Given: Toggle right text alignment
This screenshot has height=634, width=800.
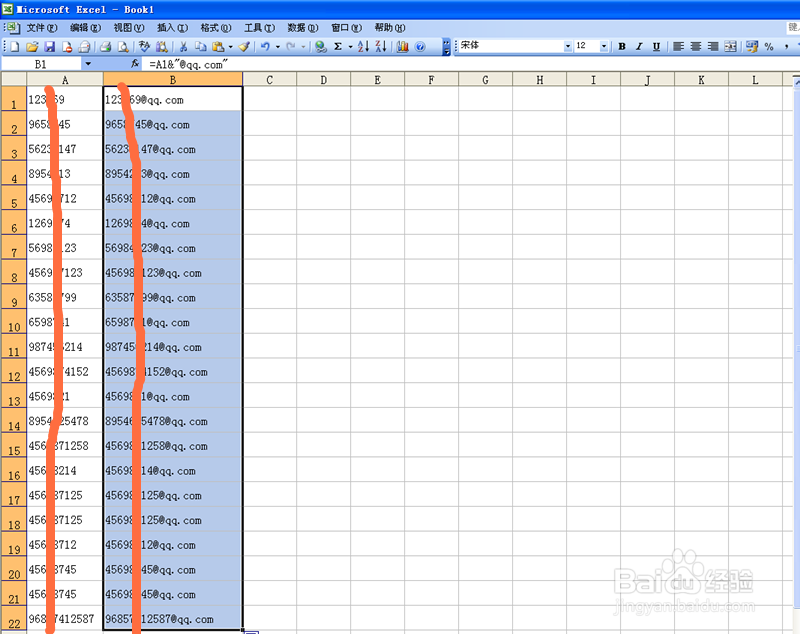Looking at the screenshot, I should click(713, 46).
